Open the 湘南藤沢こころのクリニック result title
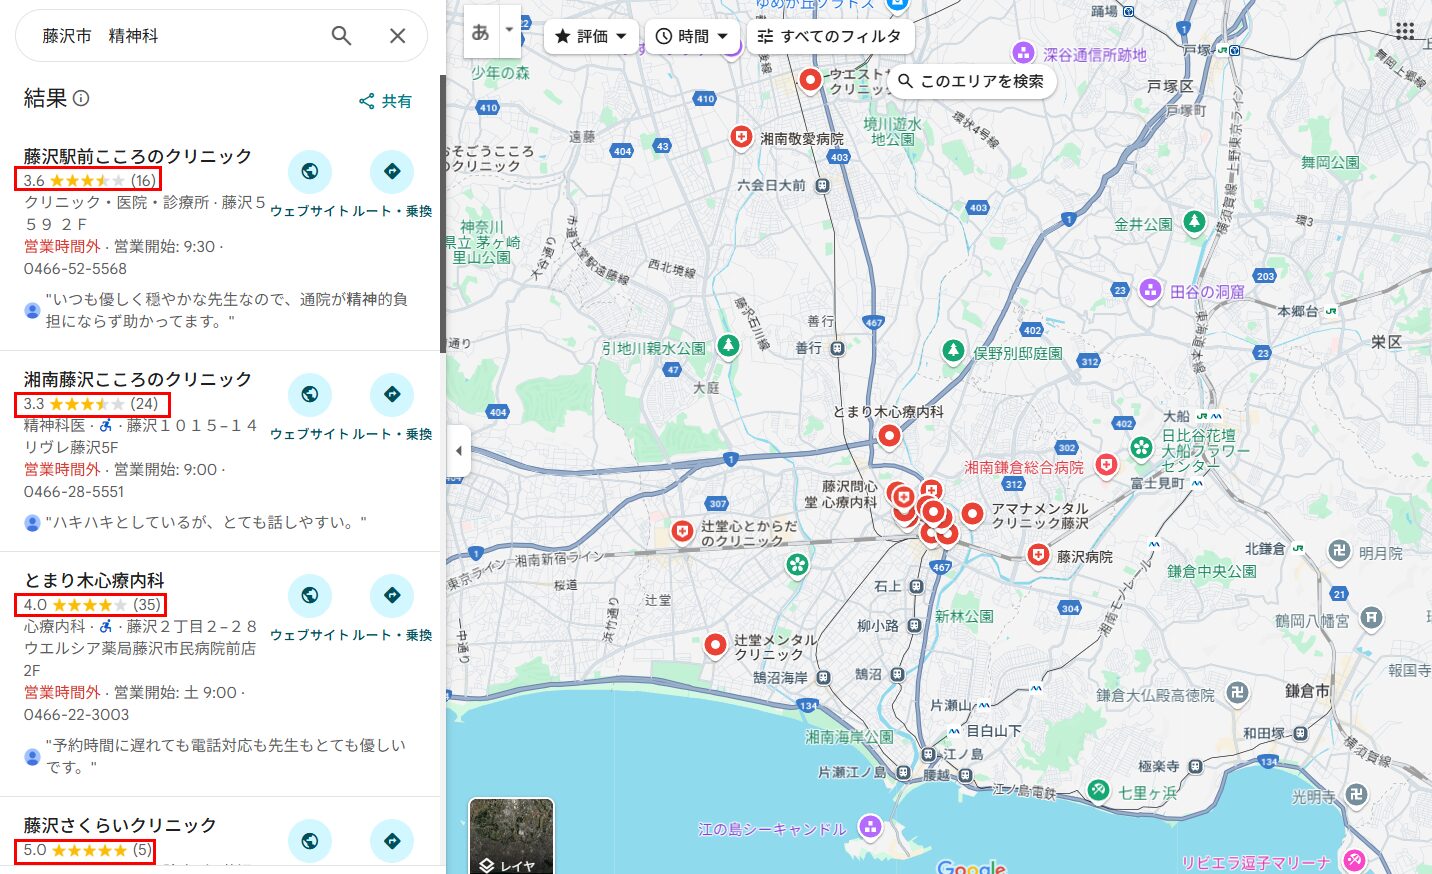This screenshot has width=1432, height=874. [138, 379]
